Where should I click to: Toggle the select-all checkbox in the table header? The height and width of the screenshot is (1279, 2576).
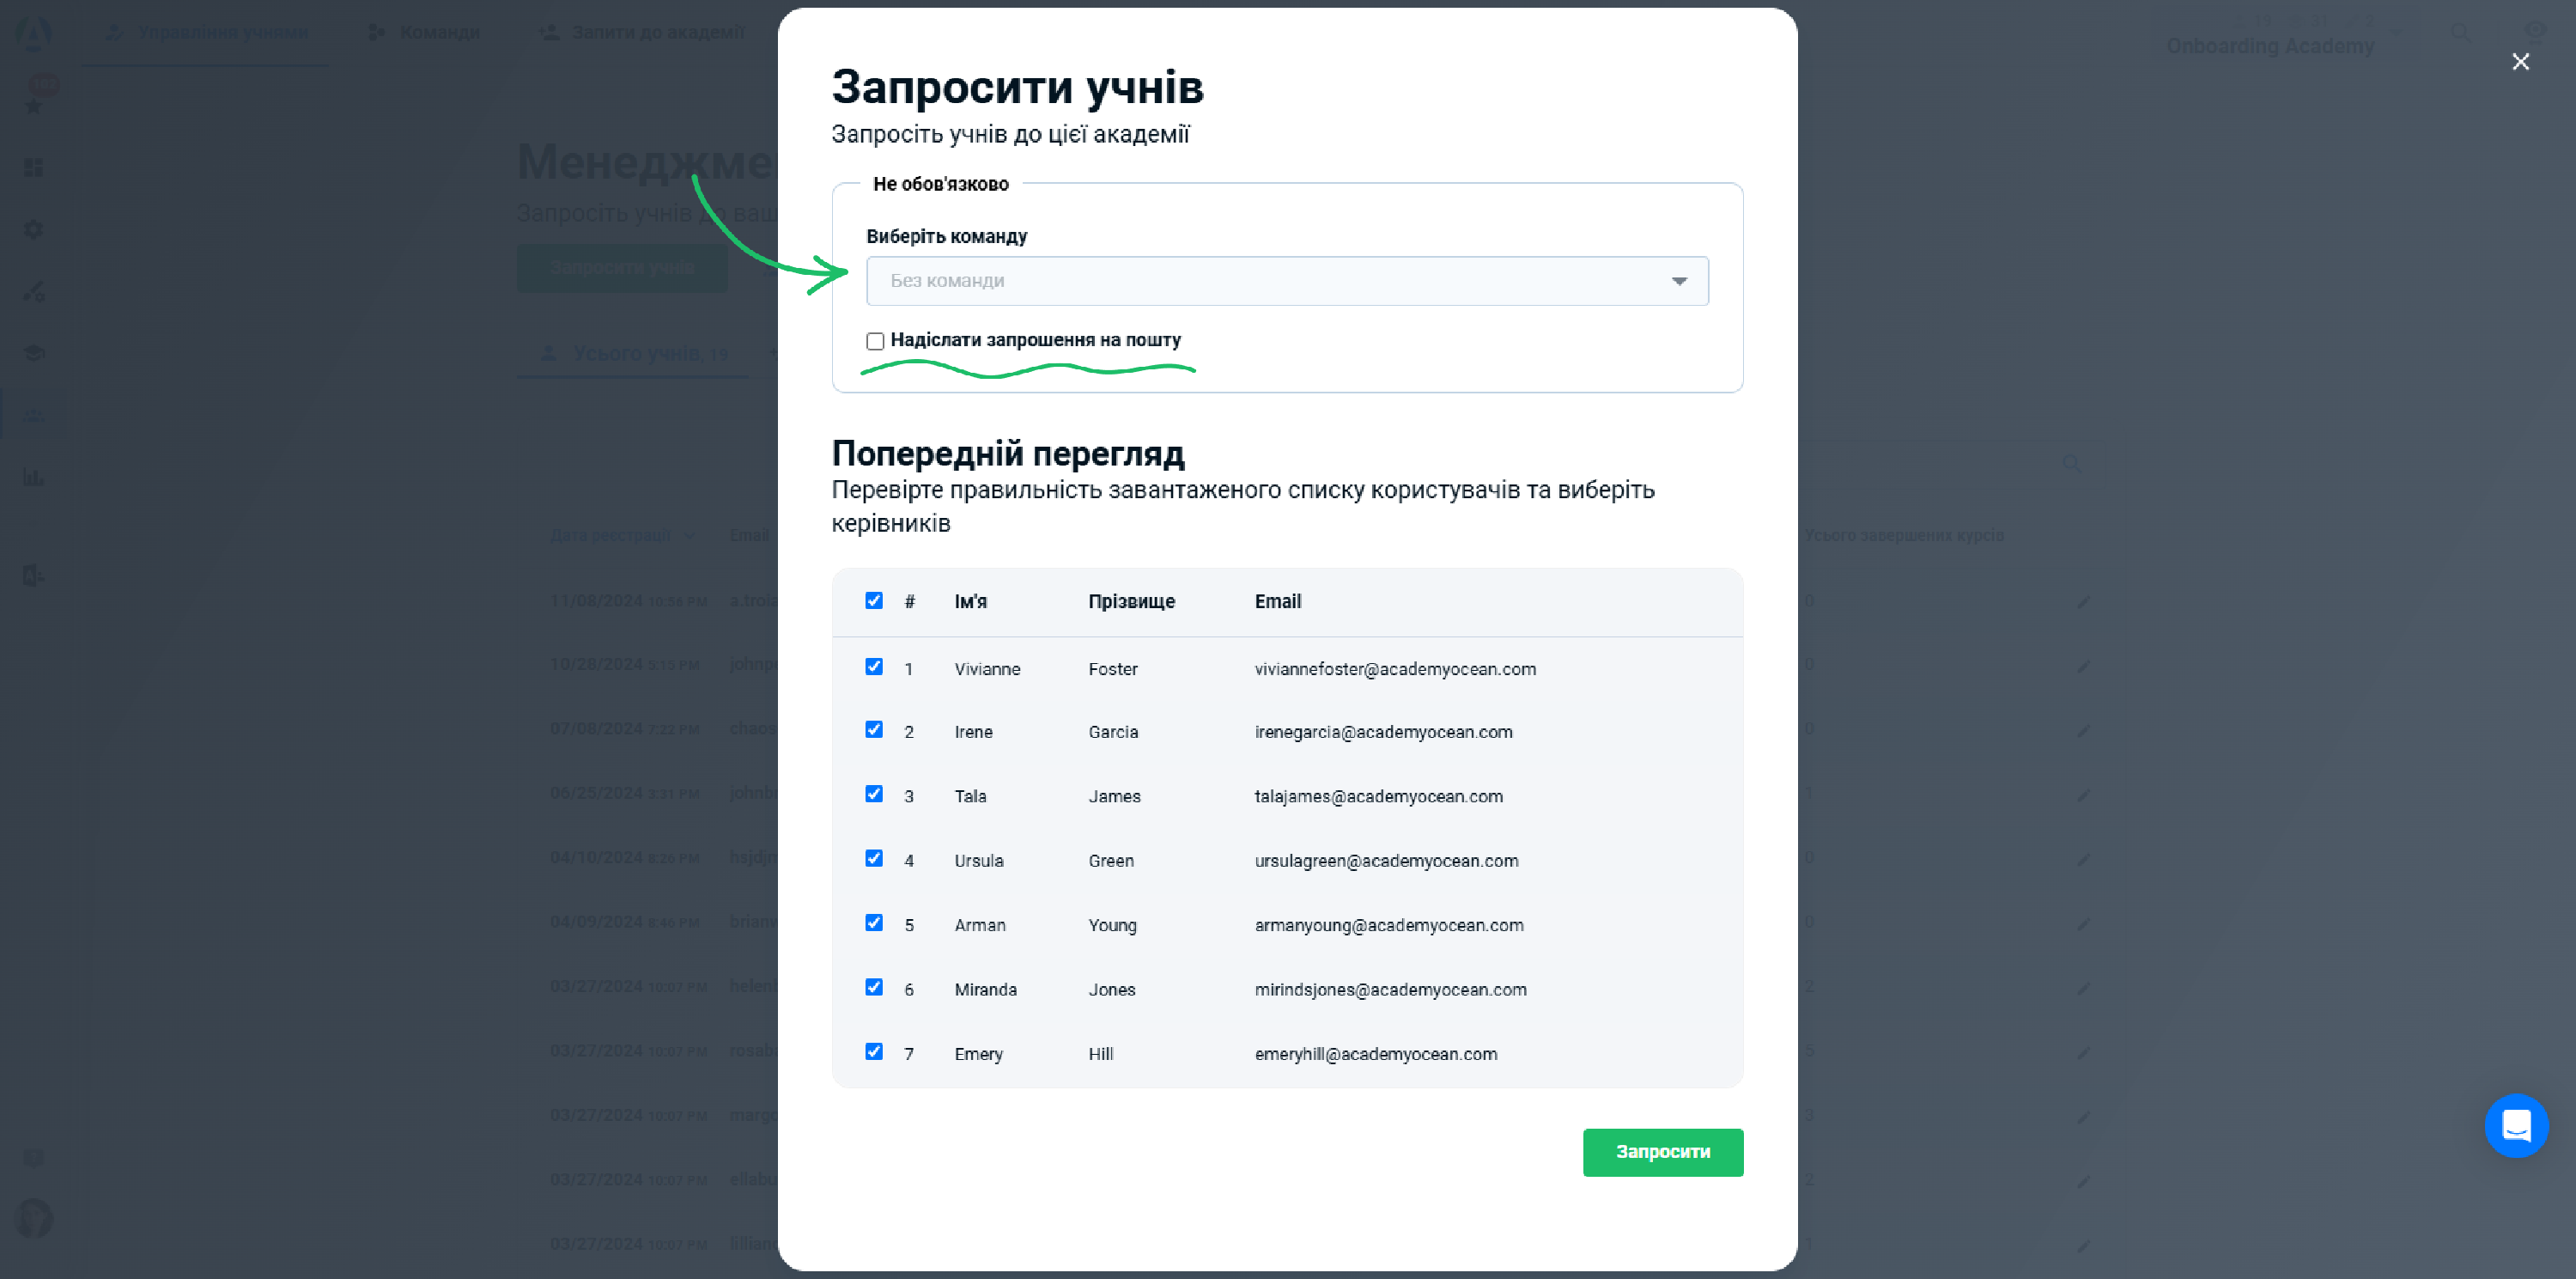[874, 600]
